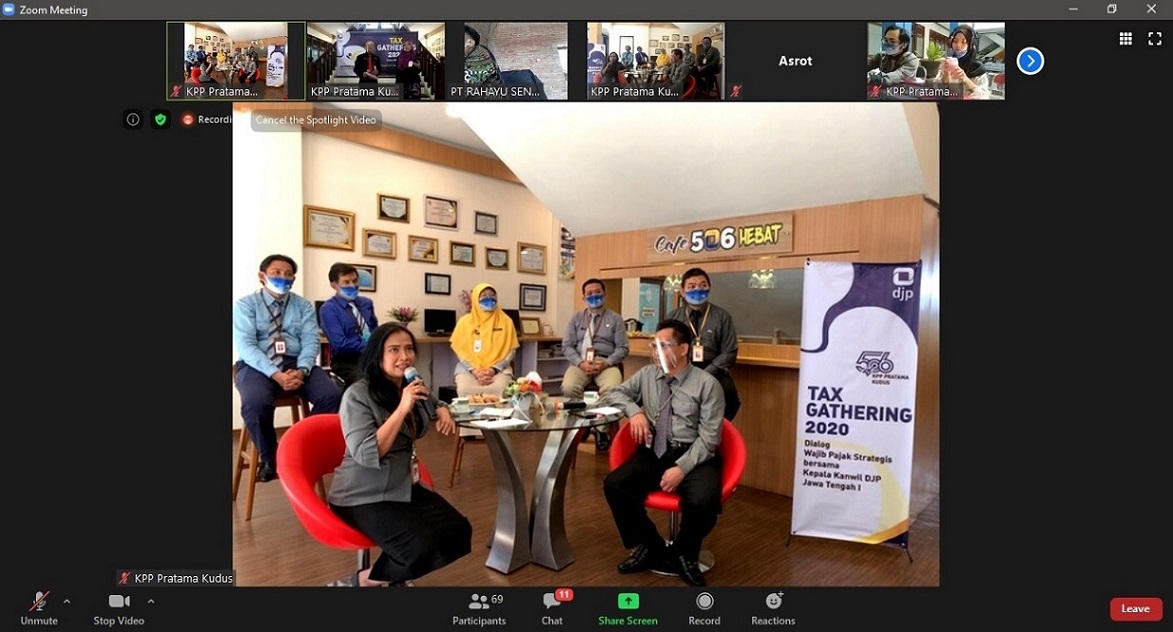
Task: Select the Asrot participant tile
Action: (x=795, y=61)
